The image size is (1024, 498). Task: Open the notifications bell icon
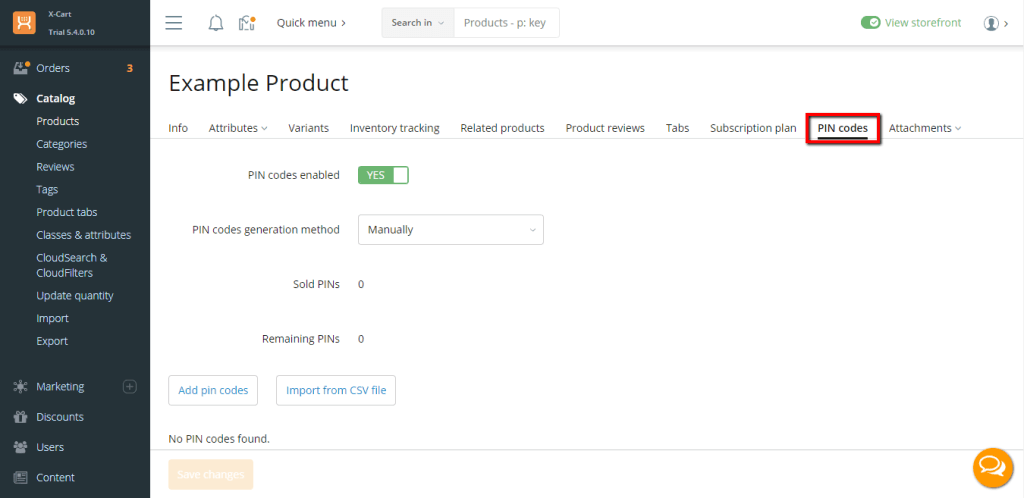(x=216, y=23)
